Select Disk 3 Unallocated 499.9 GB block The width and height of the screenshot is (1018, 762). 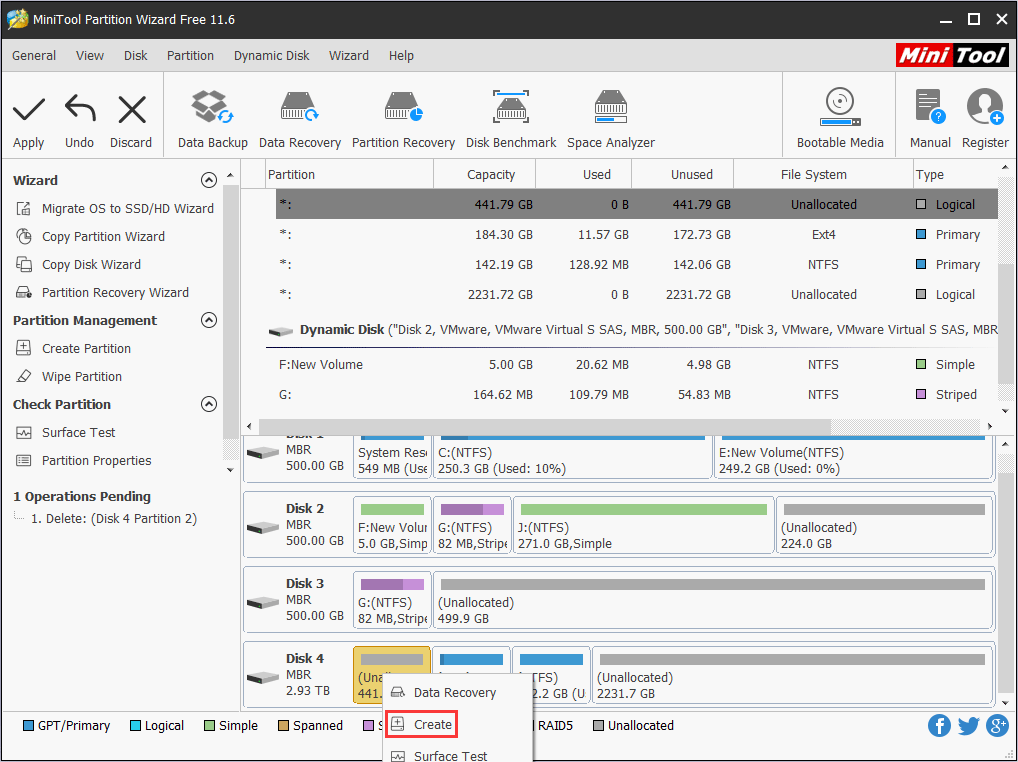click(x=713, y=600)
